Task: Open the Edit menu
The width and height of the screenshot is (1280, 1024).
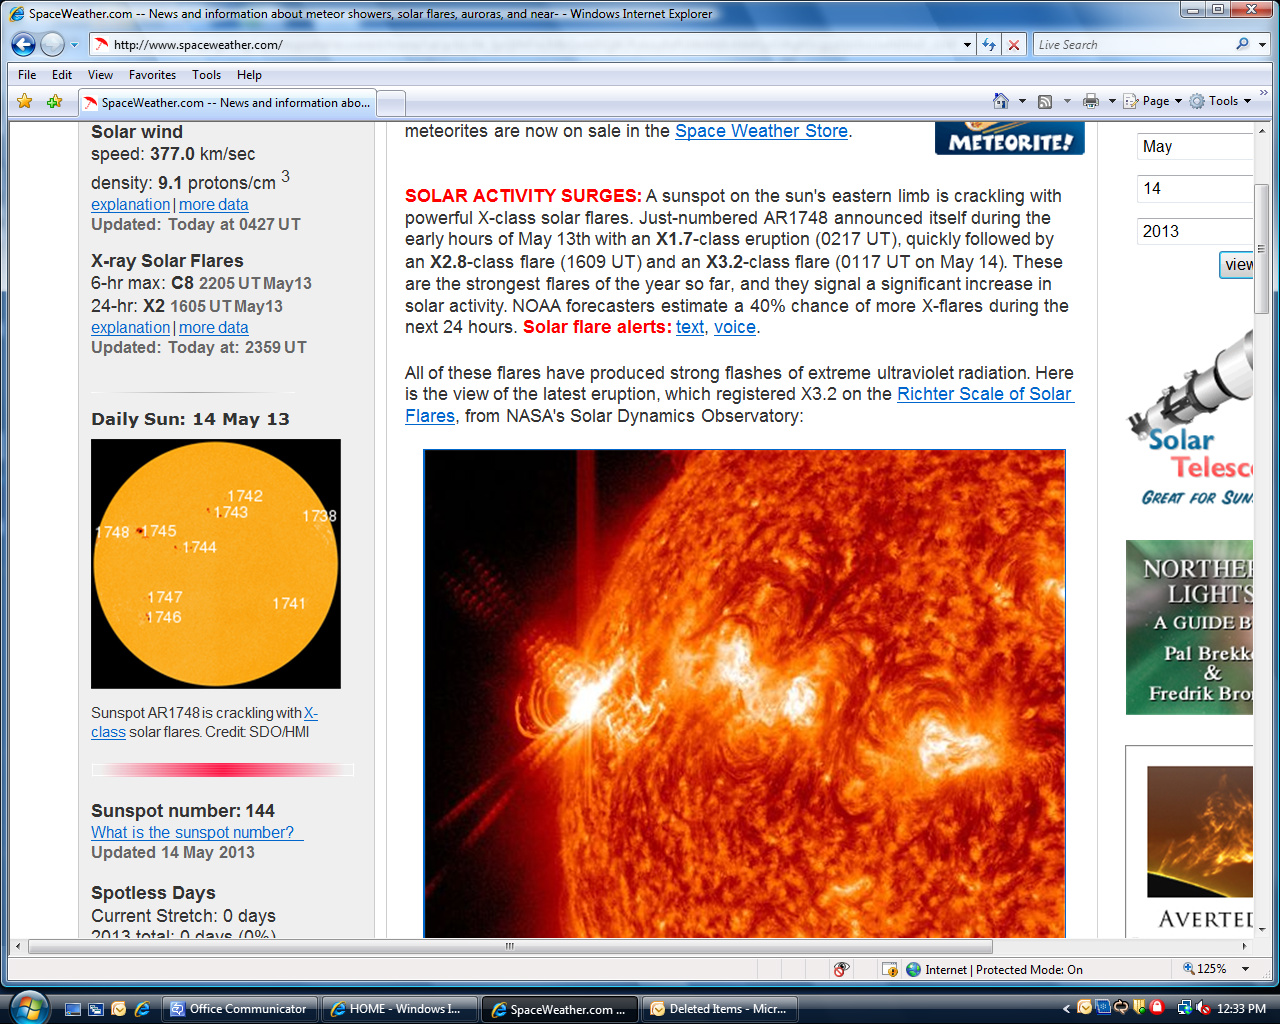Action: (x=62, y=75)
